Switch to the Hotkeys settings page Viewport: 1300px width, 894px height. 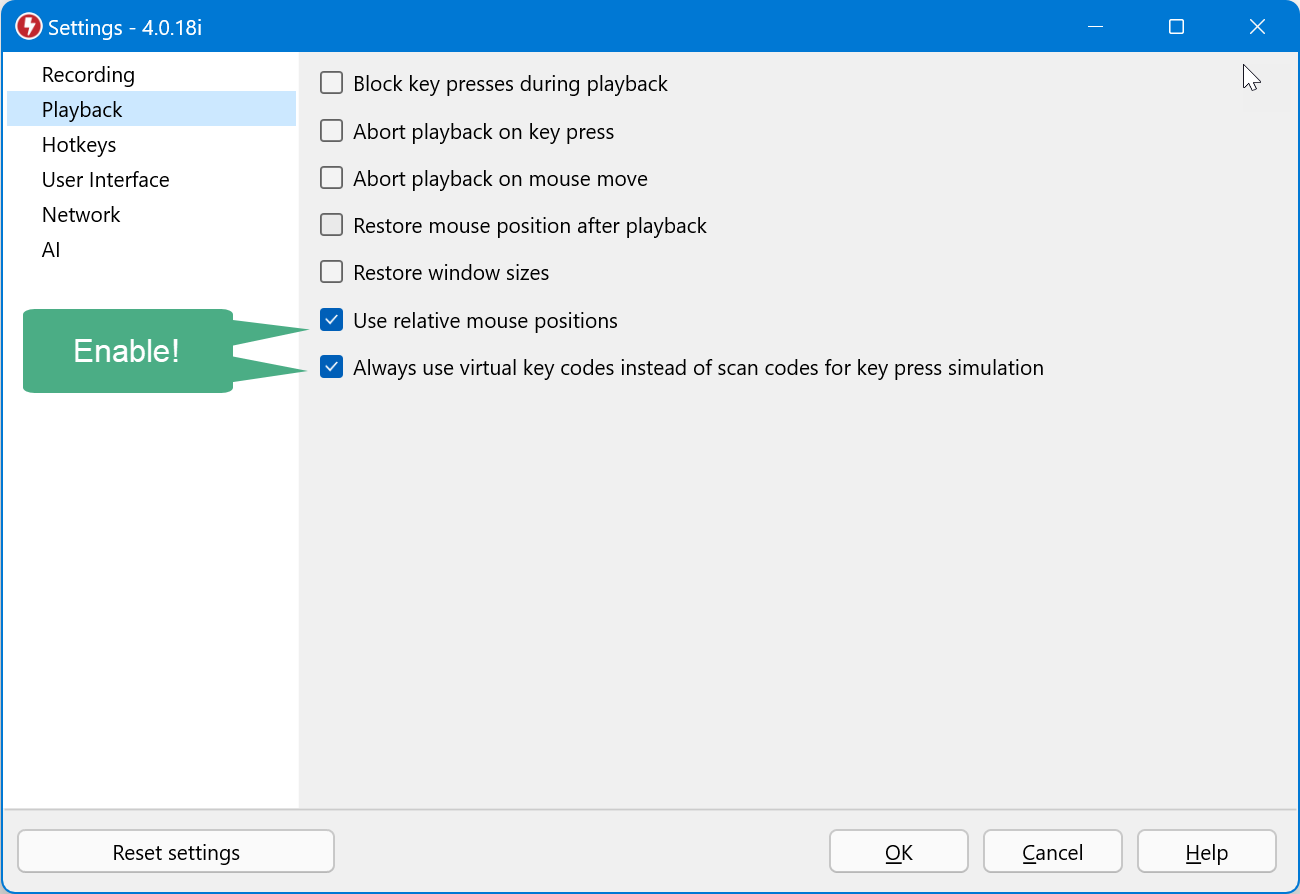(79, 145)
